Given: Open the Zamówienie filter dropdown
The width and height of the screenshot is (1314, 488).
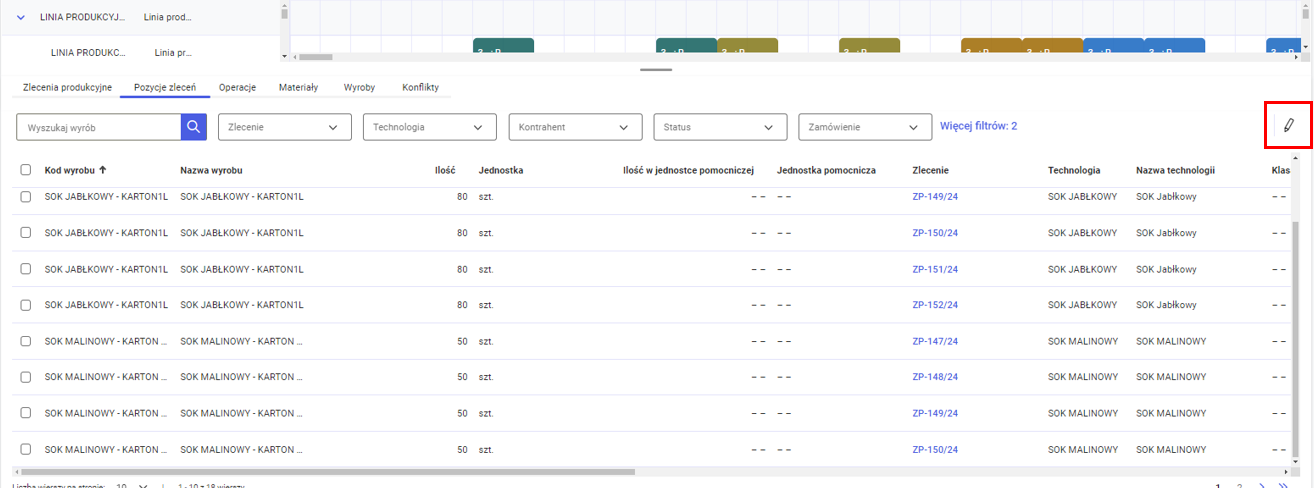Looking at the screenshot, I should click(x=865, y=127).
